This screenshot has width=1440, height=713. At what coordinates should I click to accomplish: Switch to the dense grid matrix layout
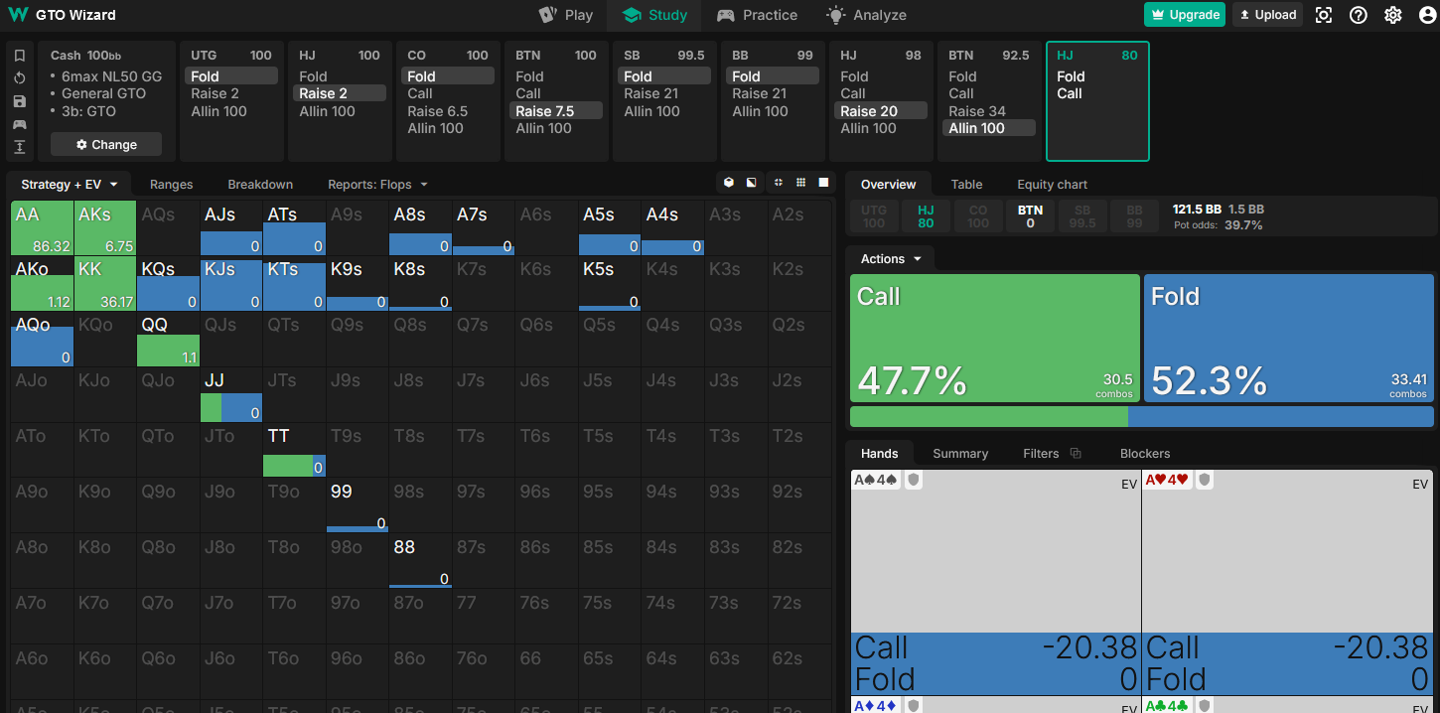point(801,183)
